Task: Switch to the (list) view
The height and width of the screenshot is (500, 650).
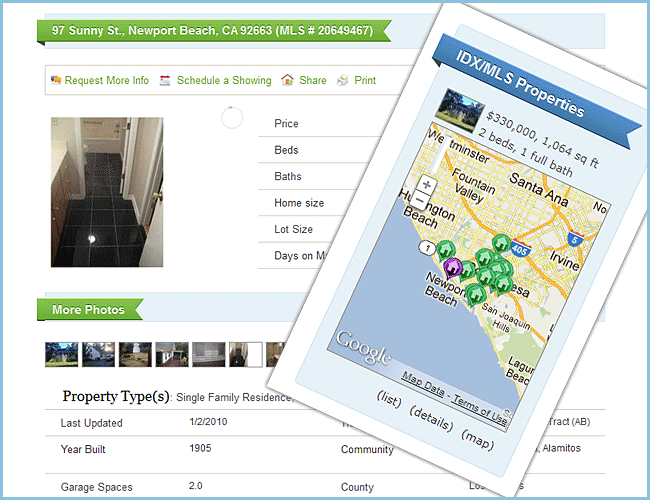Action: pyautogui.click(x=389, y=399)
